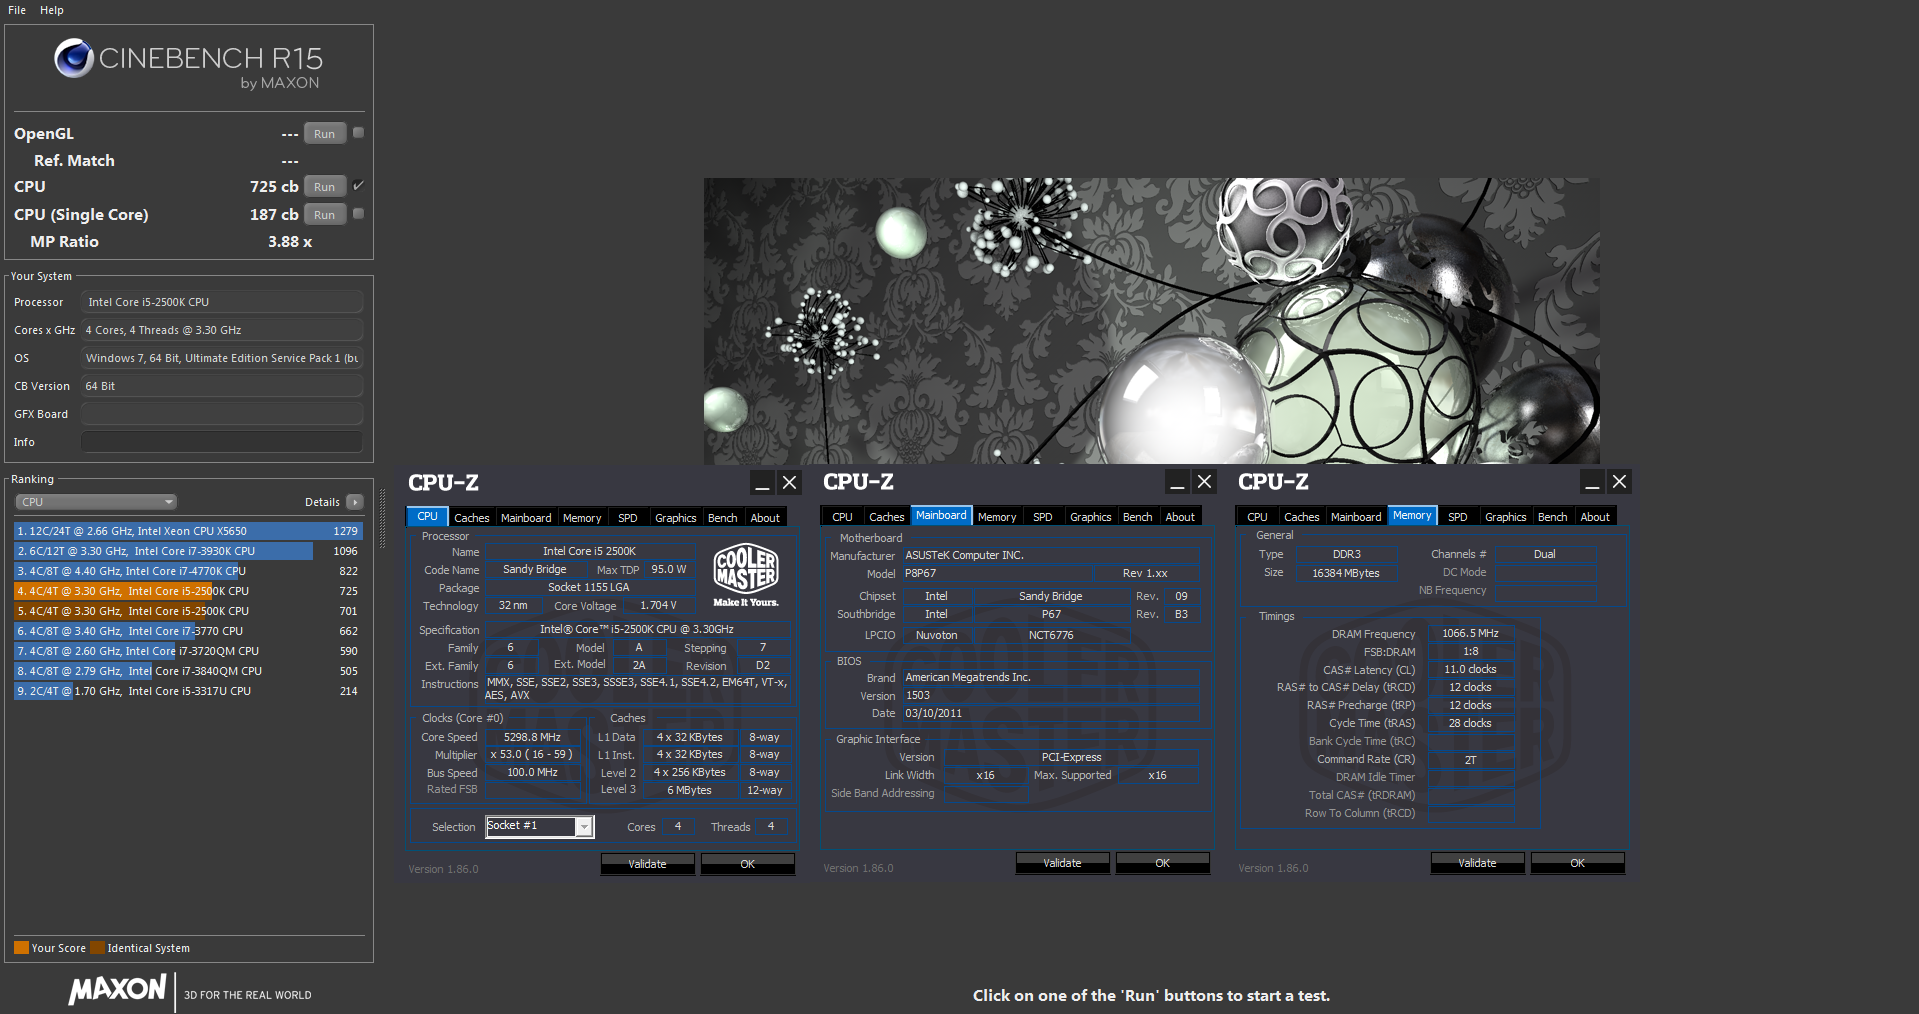
Task: Click the Cooler Master logo in CPU-Z
Action: [745, 575]
